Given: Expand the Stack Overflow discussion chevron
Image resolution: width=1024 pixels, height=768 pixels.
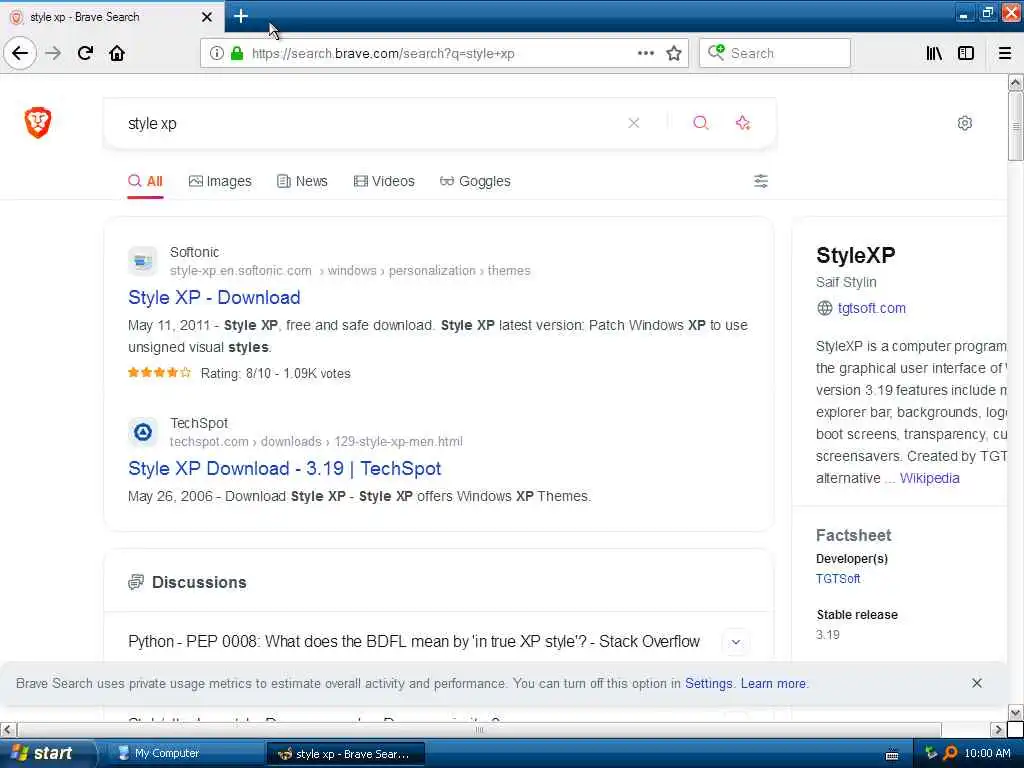Looking at the screenshot, I should tap(736, 642).
